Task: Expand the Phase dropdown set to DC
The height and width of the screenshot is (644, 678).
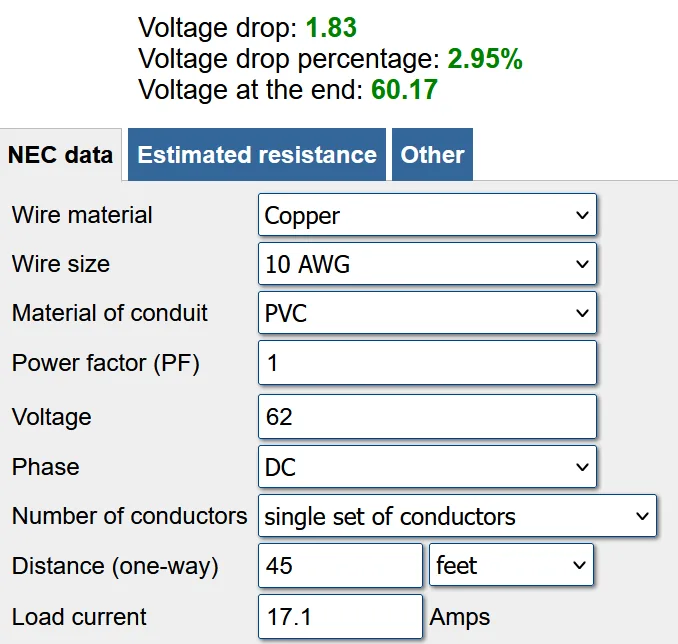Action: 427,467
